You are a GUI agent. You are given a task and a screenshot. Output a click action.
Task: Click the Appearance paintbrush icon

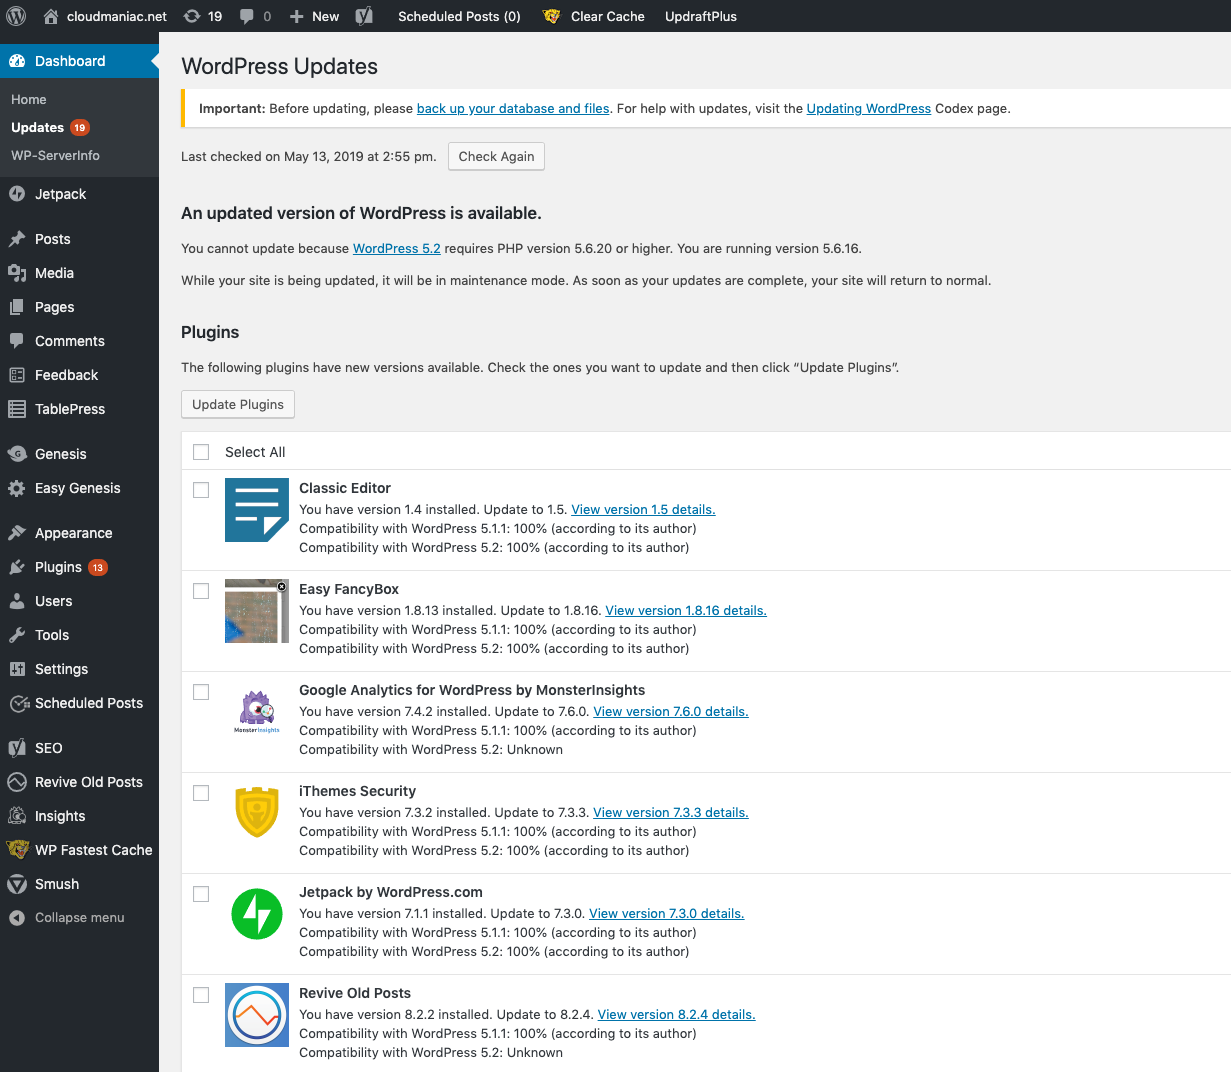(x=17, y=533)
